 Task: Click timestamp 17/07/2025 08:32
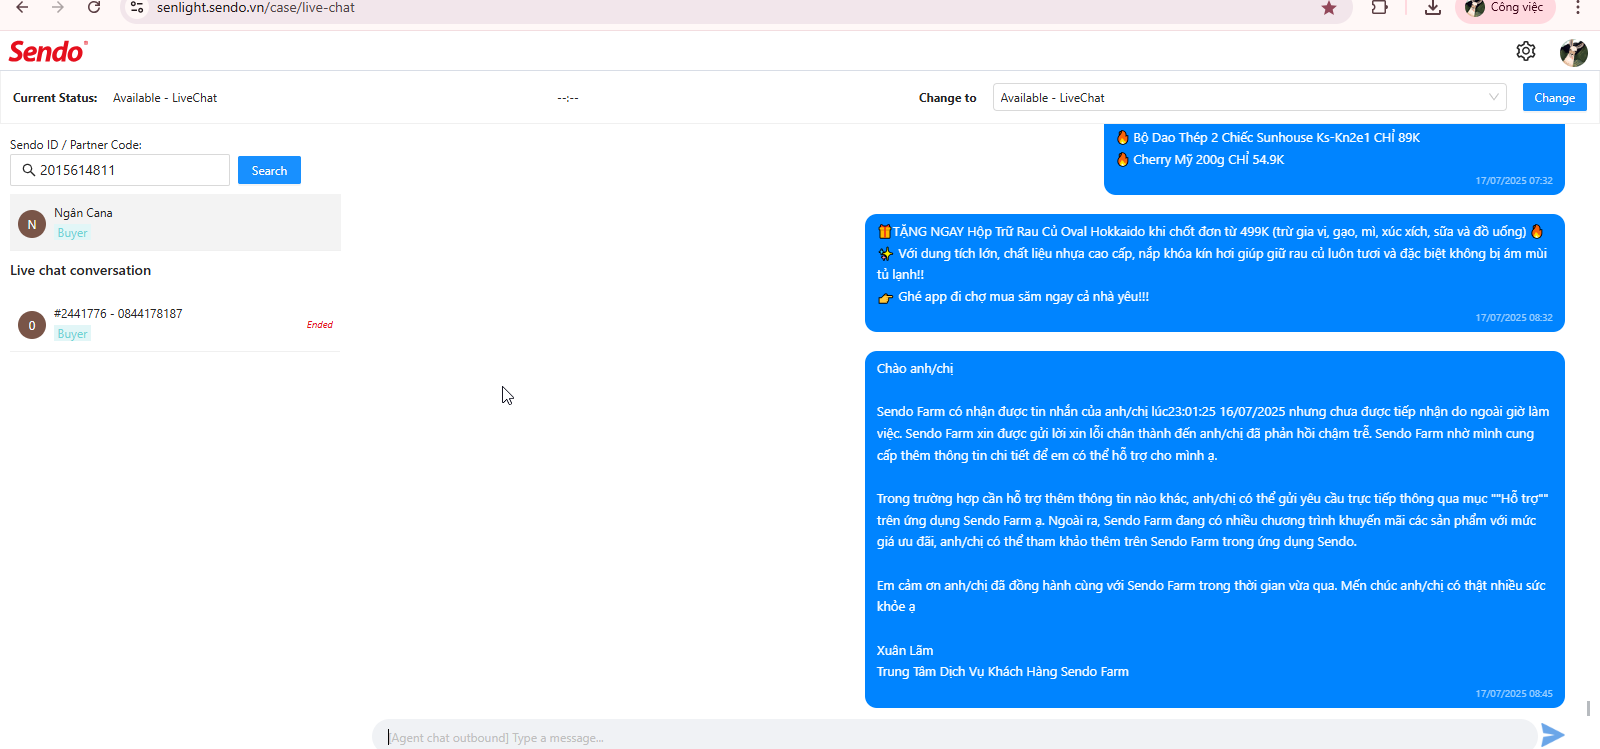coord(1514,317)
